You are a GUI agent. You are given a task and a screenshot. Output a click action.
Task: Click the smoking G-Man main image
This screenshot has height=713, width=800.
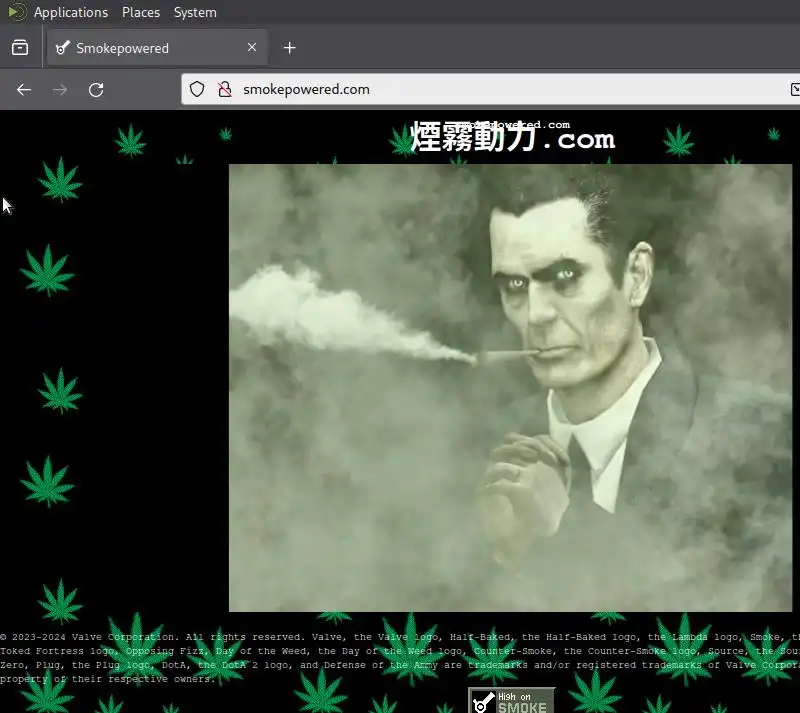(510, 388)
